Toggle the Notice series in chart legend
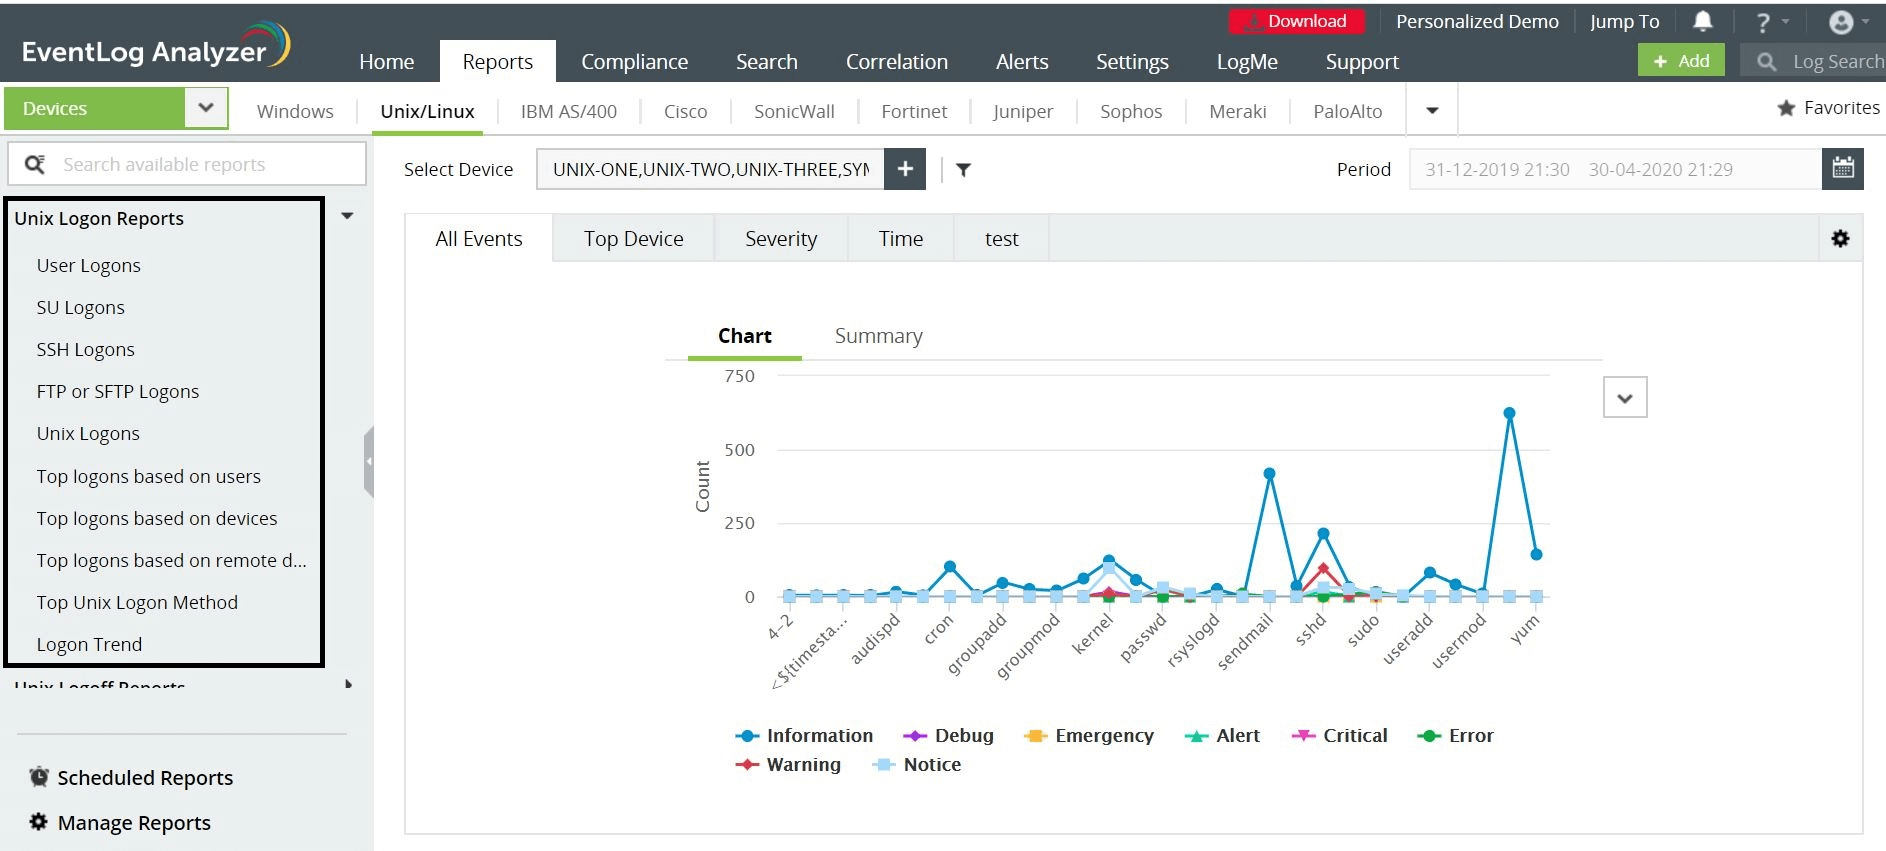This screenshot has width=1886, height=851. click(x=931, y=765)
